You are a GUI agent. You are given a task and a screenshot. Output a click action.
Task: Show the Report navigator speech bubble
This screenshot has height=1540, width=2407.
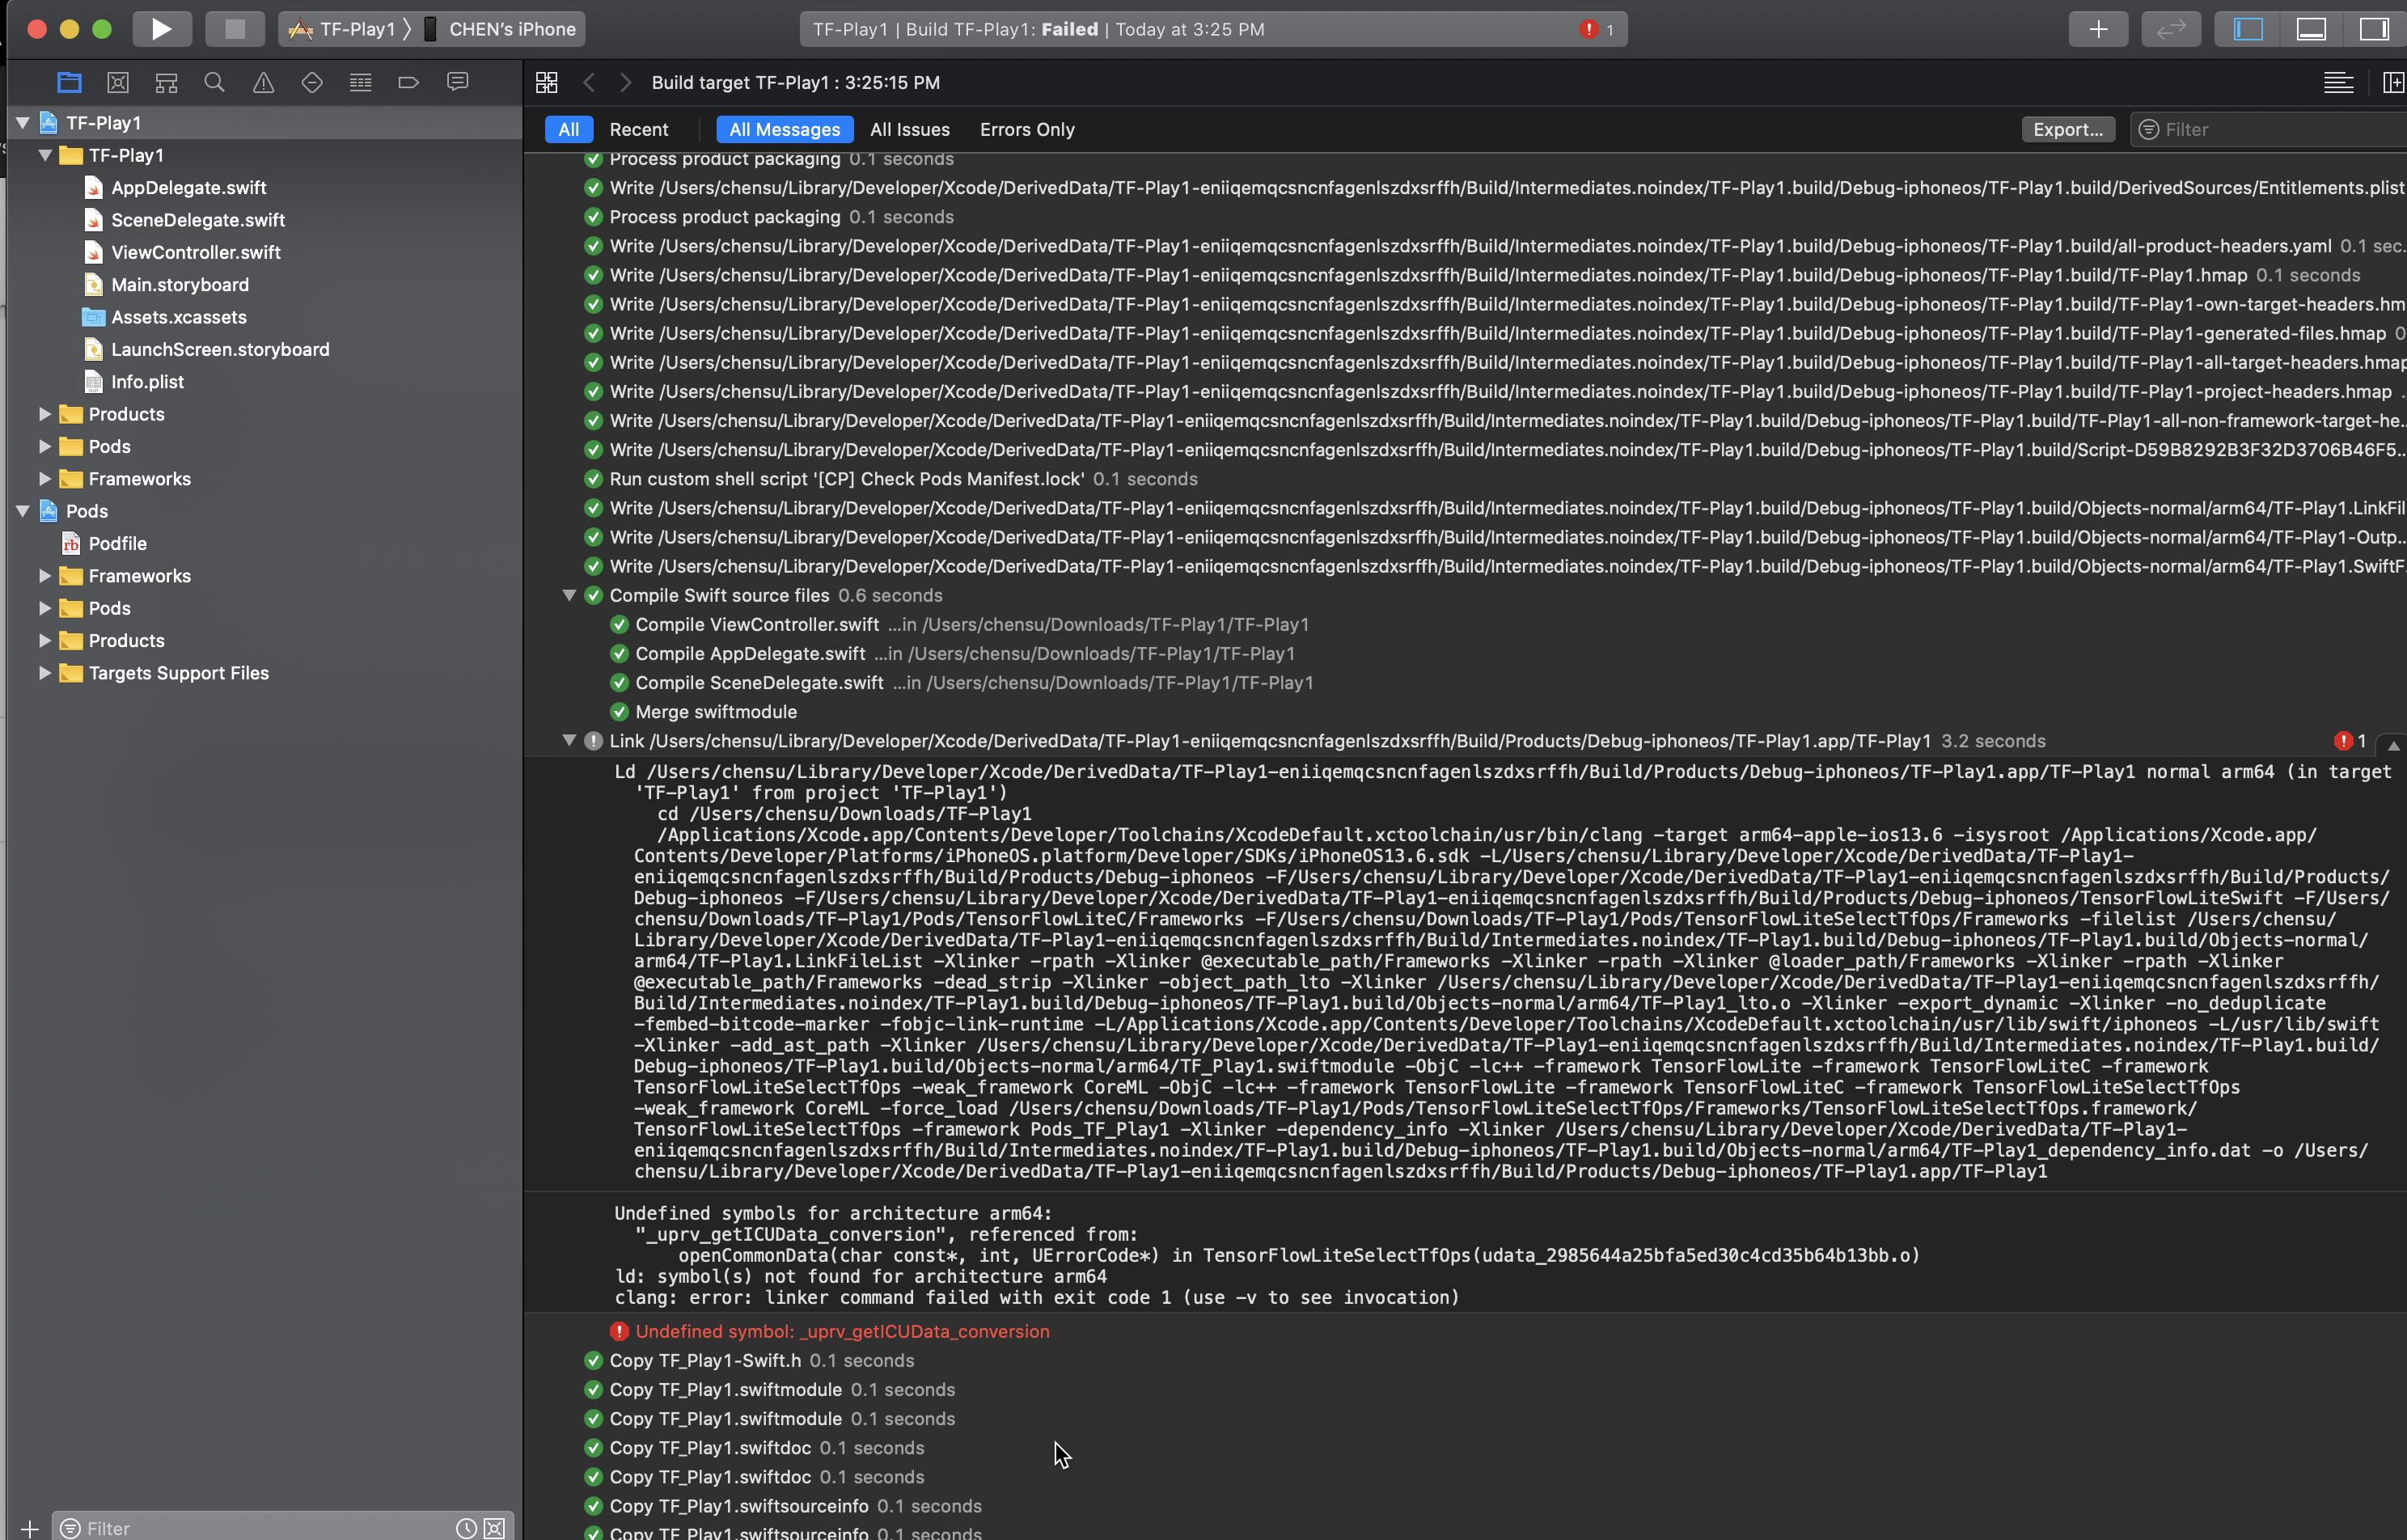(457, 82)
